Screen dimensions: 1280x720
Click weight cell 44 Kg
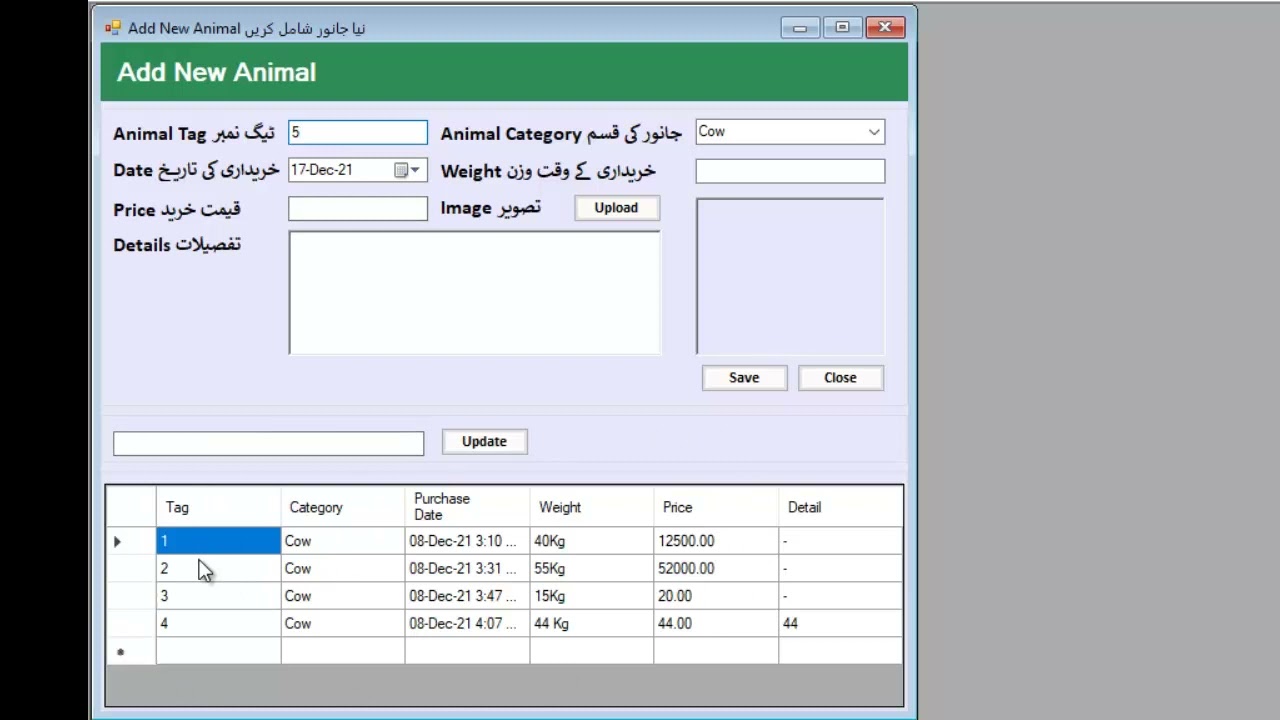tap(591, 623)
